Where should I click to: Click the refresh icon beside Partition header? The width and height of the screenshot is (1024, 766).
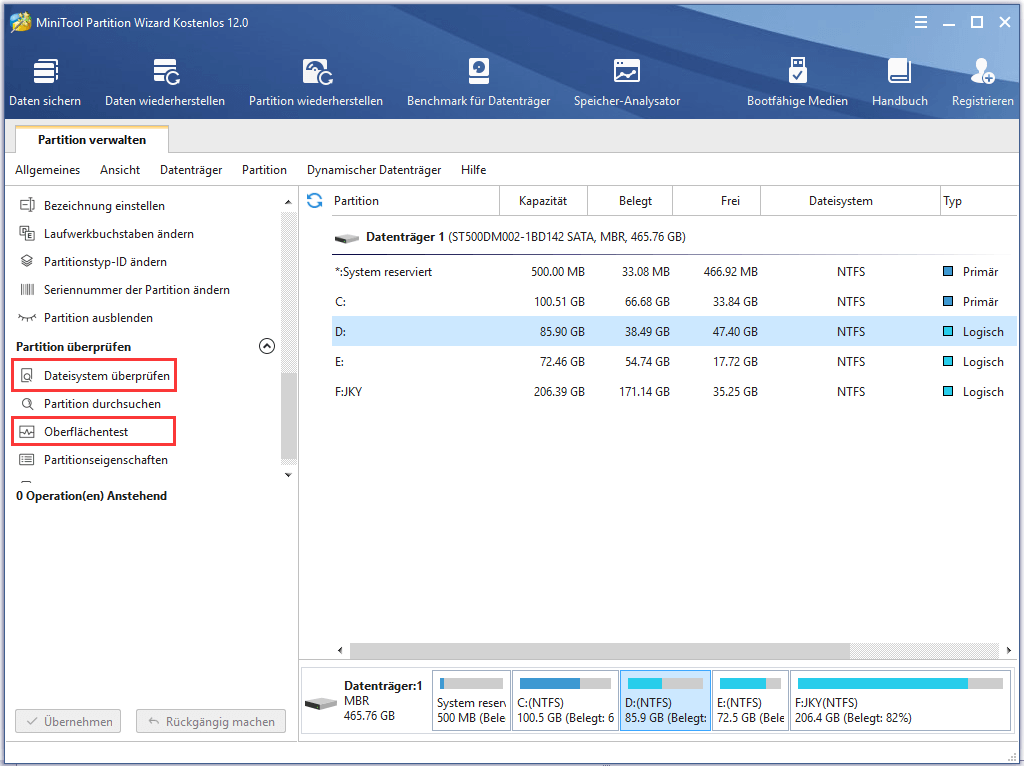tap(314, 200)
